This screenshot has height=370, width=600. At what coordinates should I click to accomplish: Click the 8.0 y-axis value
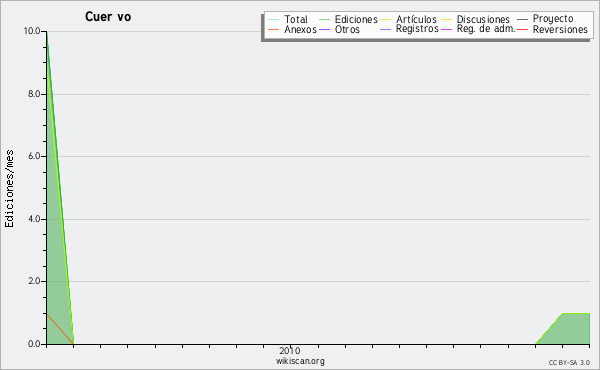coord(34,94)
